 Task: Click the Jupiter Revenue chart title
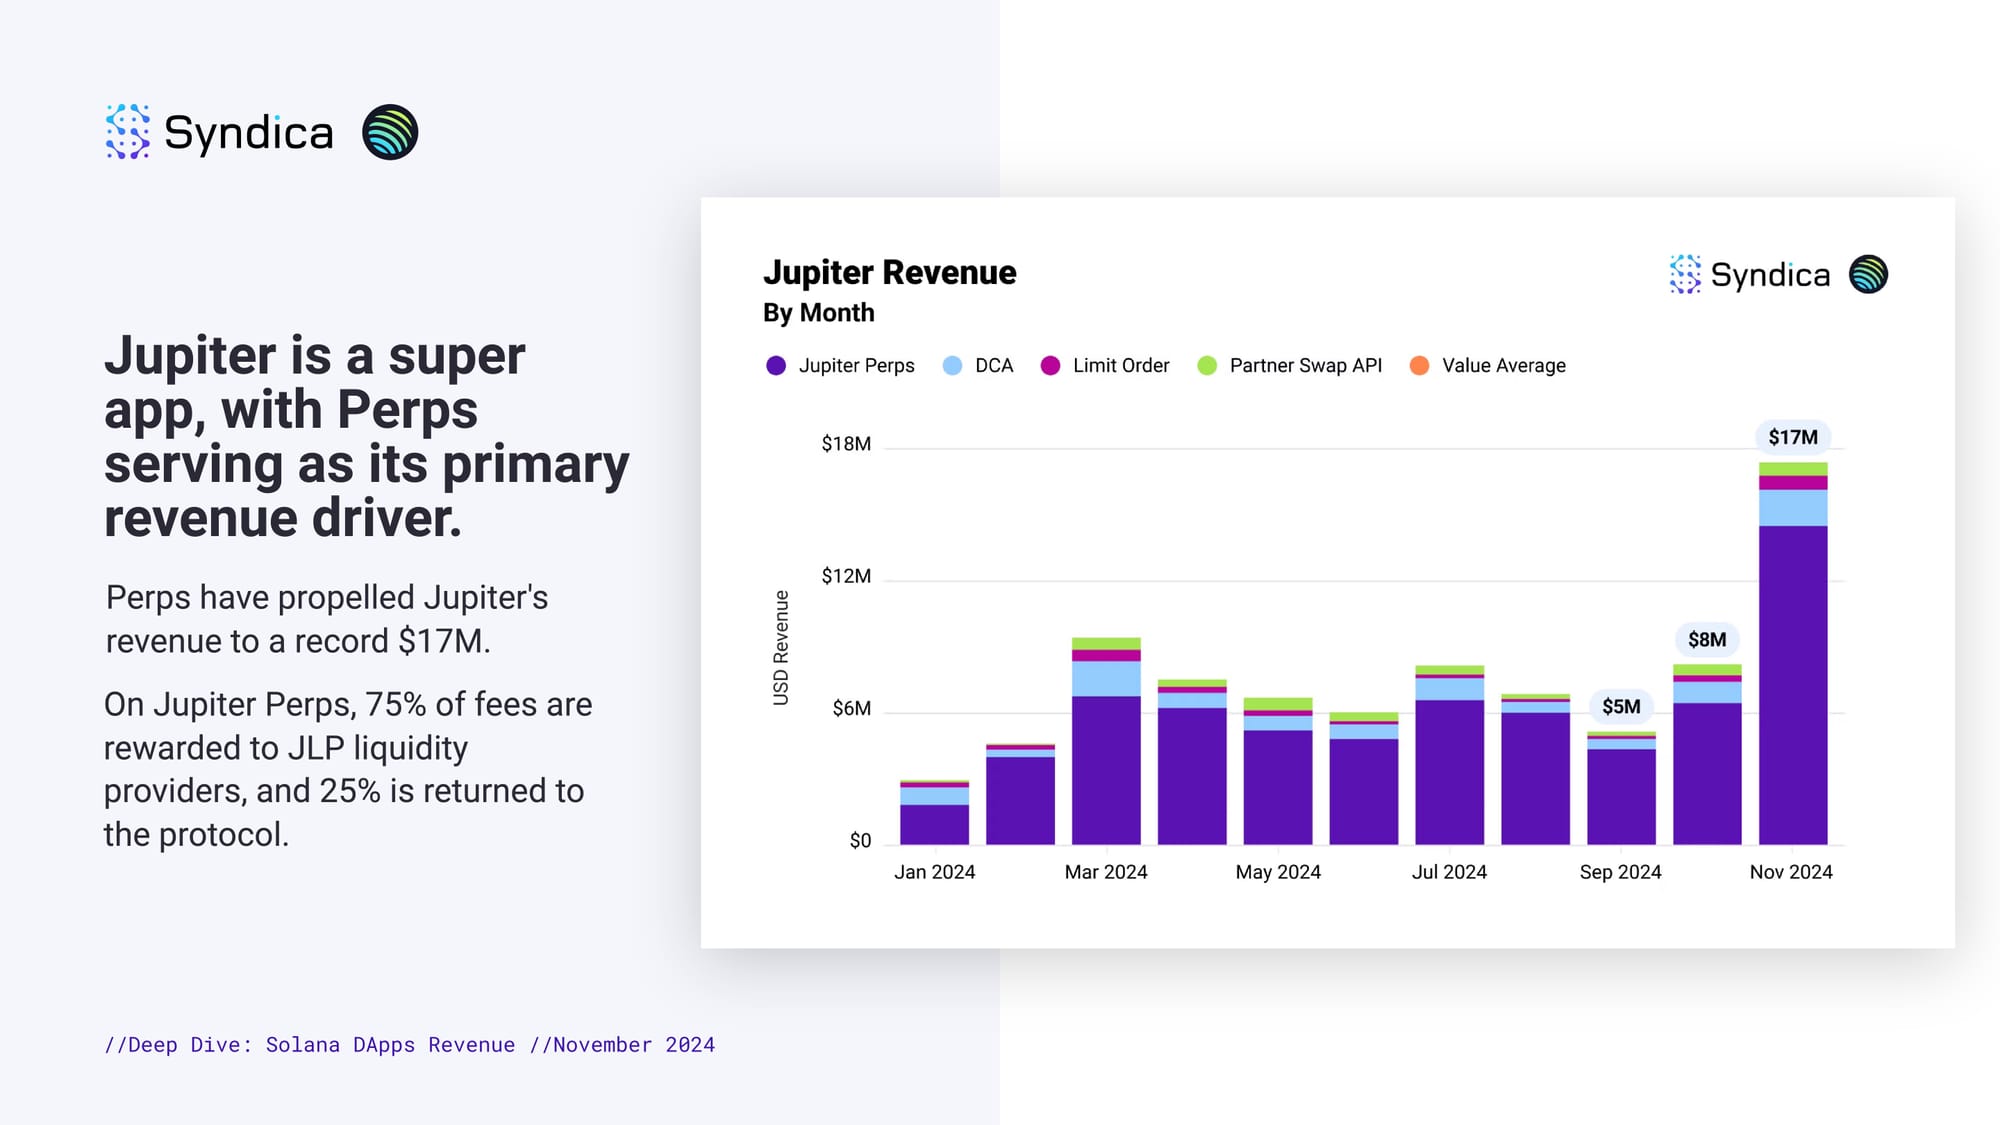click(x=889, y=273)
